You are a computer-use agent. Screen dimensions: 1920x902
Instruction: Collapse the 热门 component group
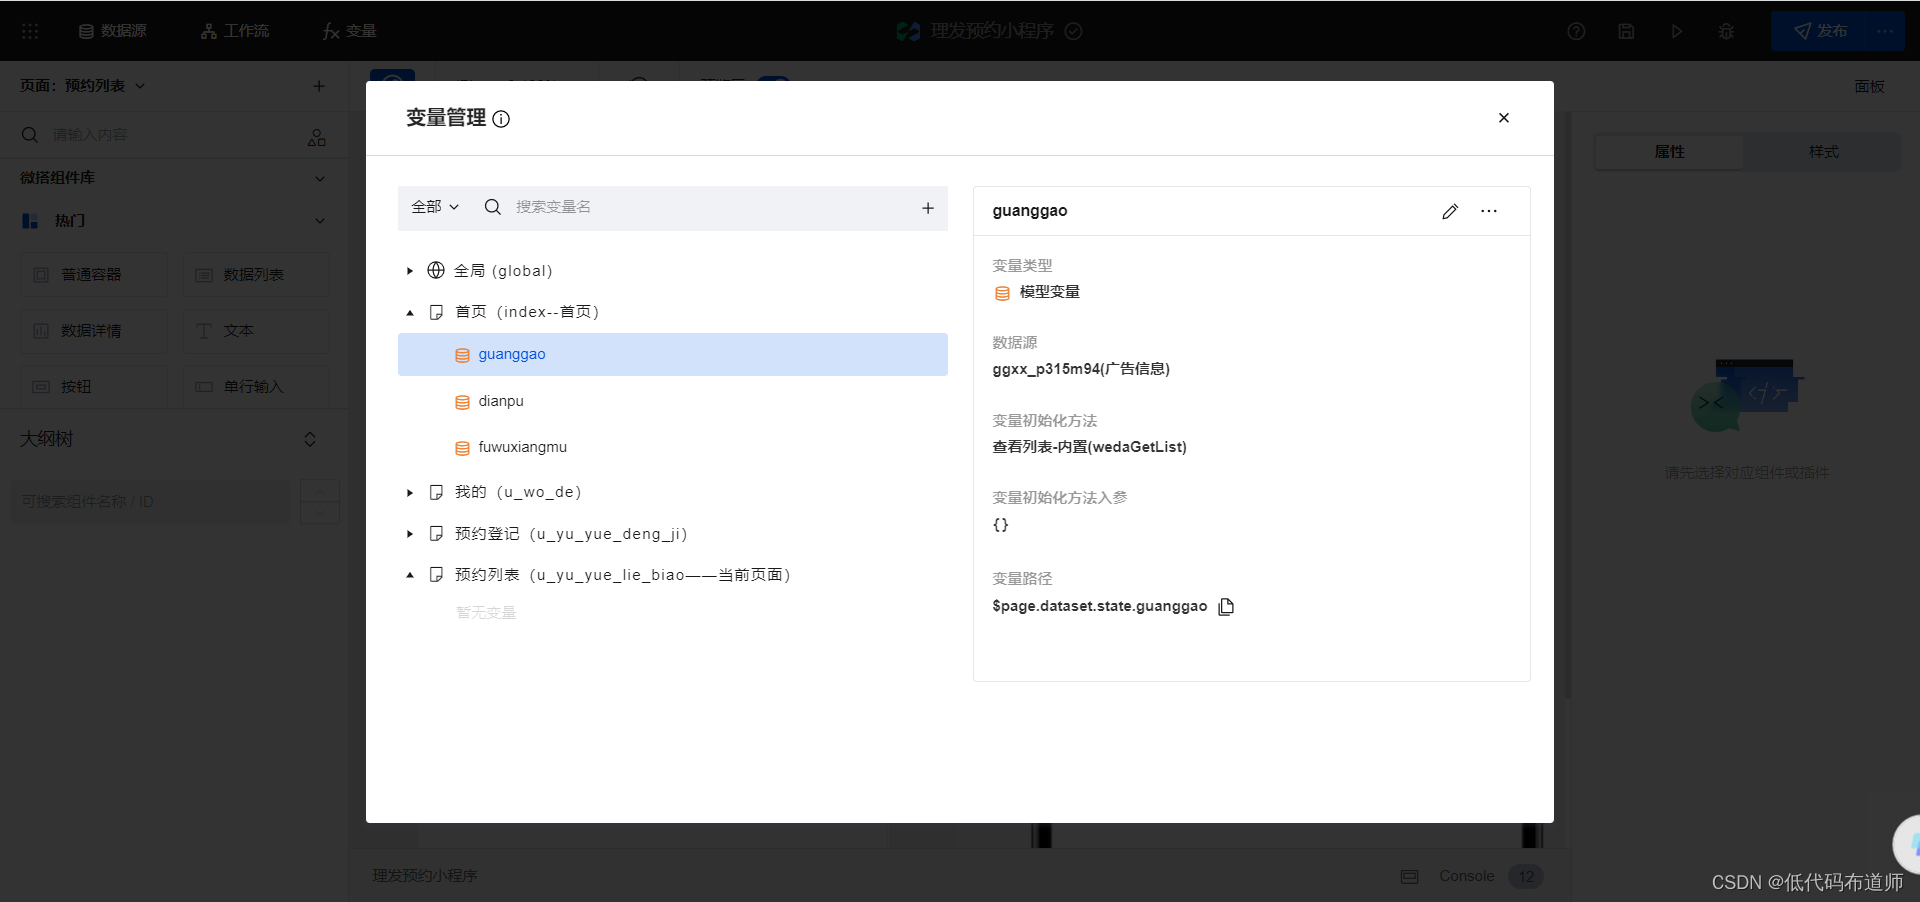pyautogui.click(x=320, y=221)
